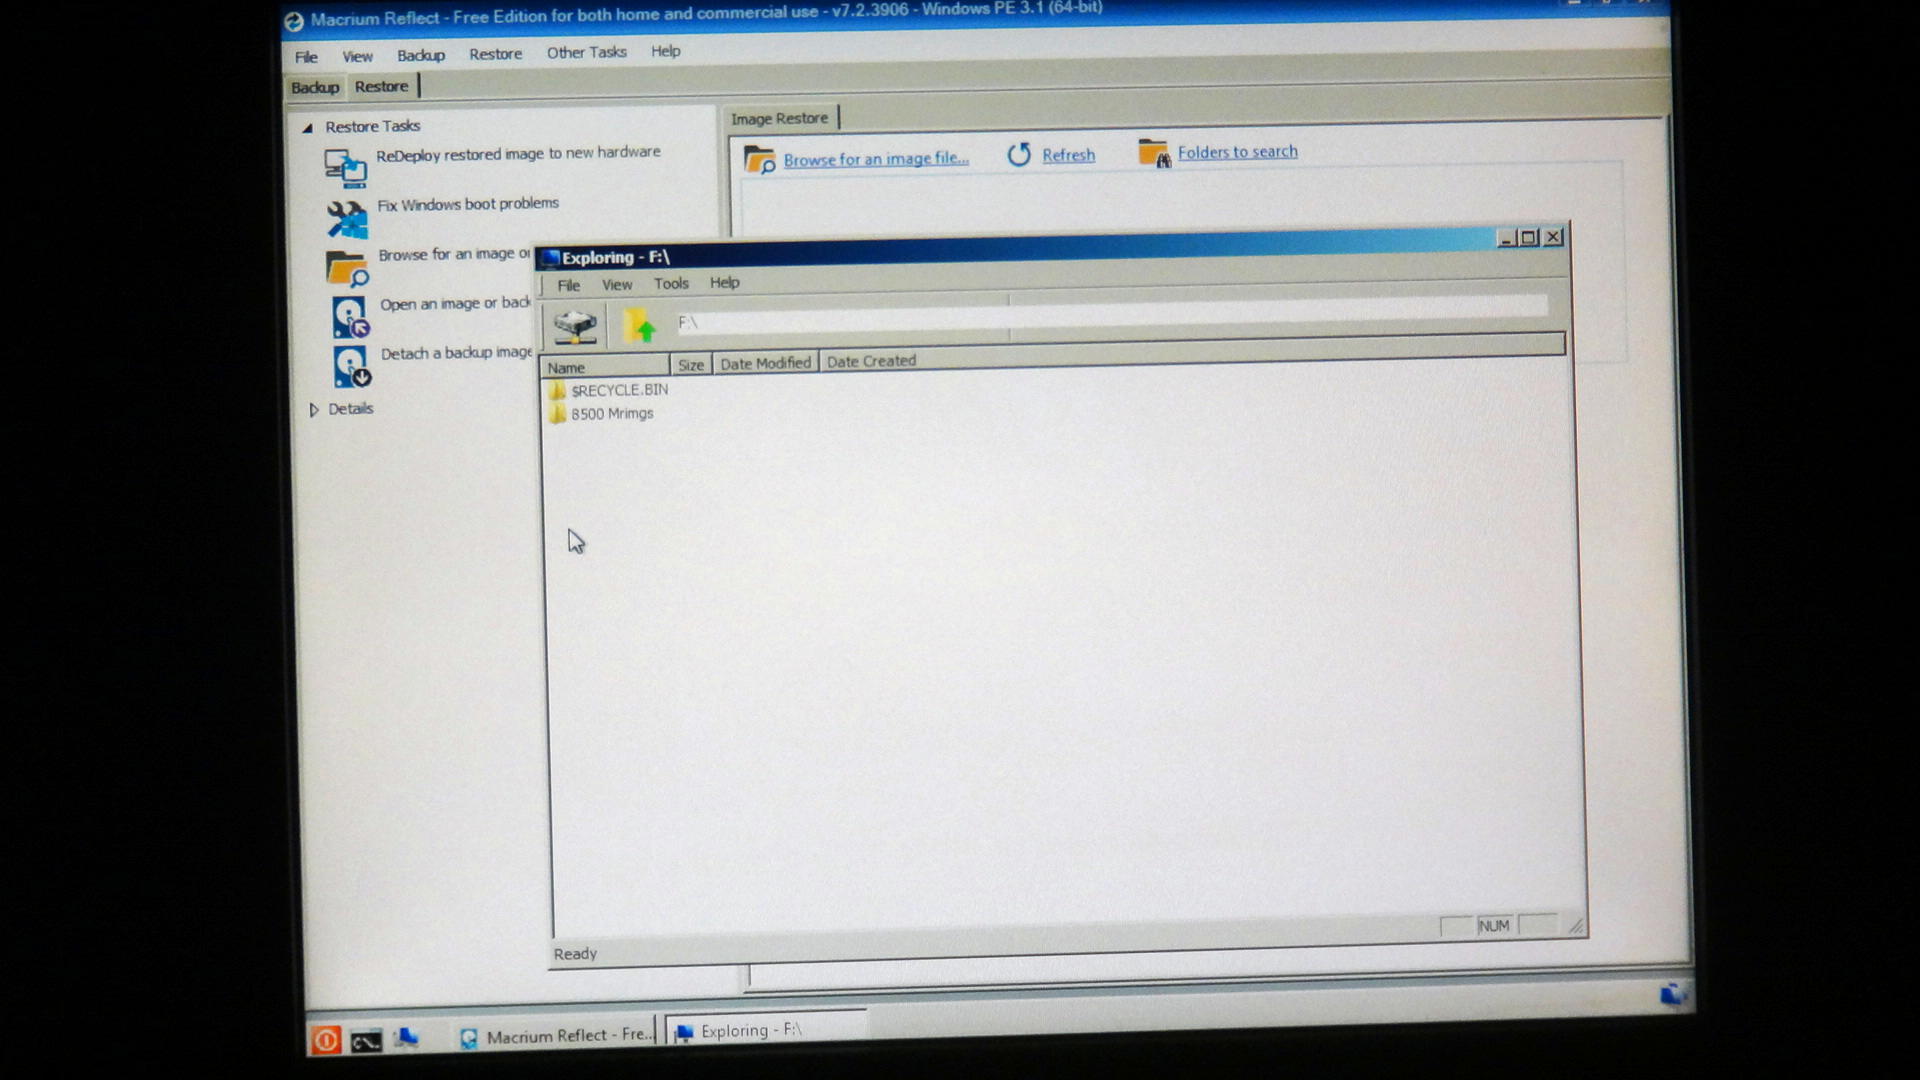Image resolution: width=1920 pixels, height=1080 pixels.
Task: Open the Tools menu in Exploring window
Action: click(x=671, y=284)
